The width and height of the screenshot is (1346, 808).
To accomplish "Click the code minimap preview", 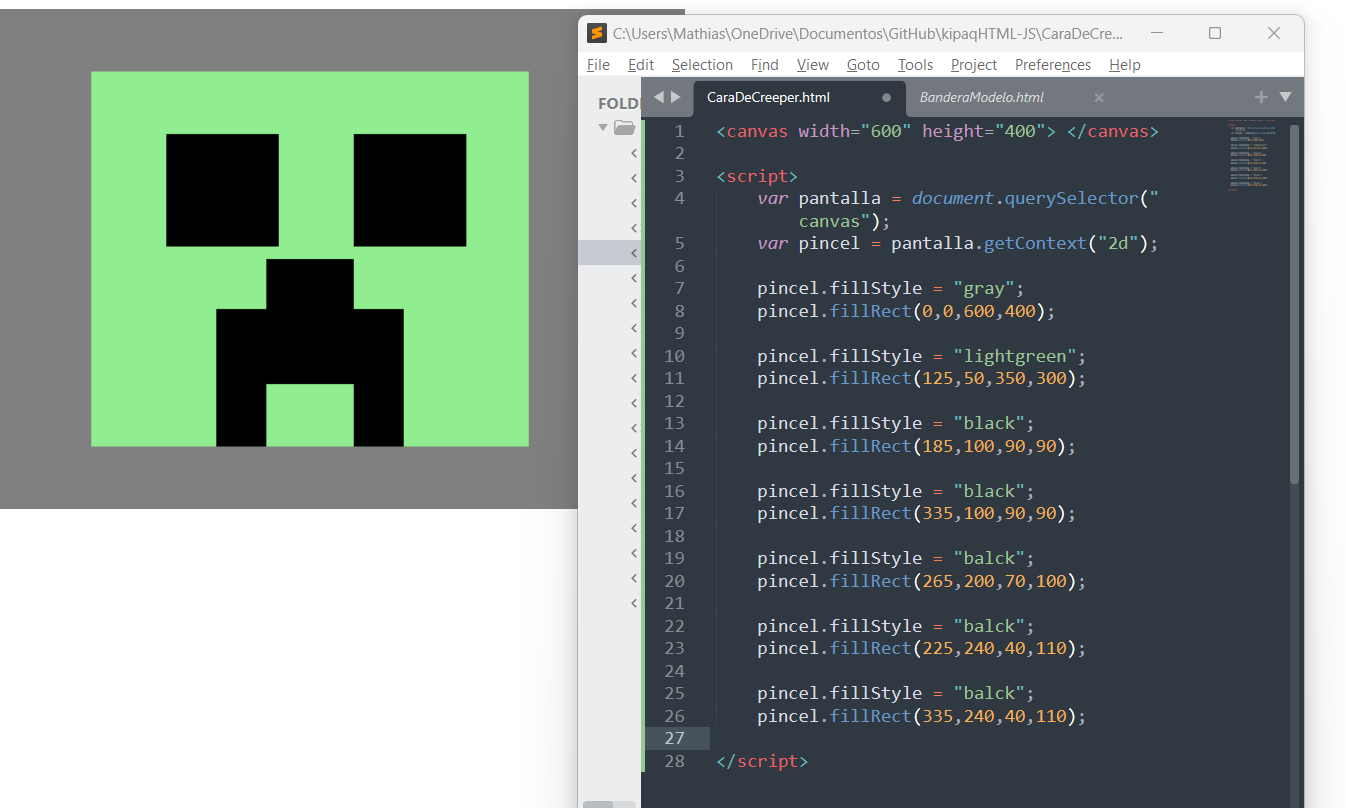I will (1253, 155).
